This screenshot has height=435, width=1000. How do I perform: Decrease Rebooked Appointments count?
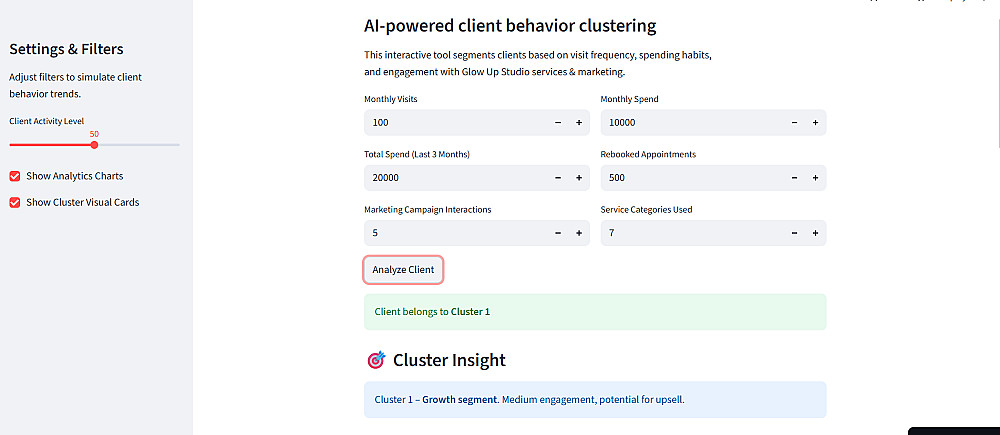[x=794, y=178]
